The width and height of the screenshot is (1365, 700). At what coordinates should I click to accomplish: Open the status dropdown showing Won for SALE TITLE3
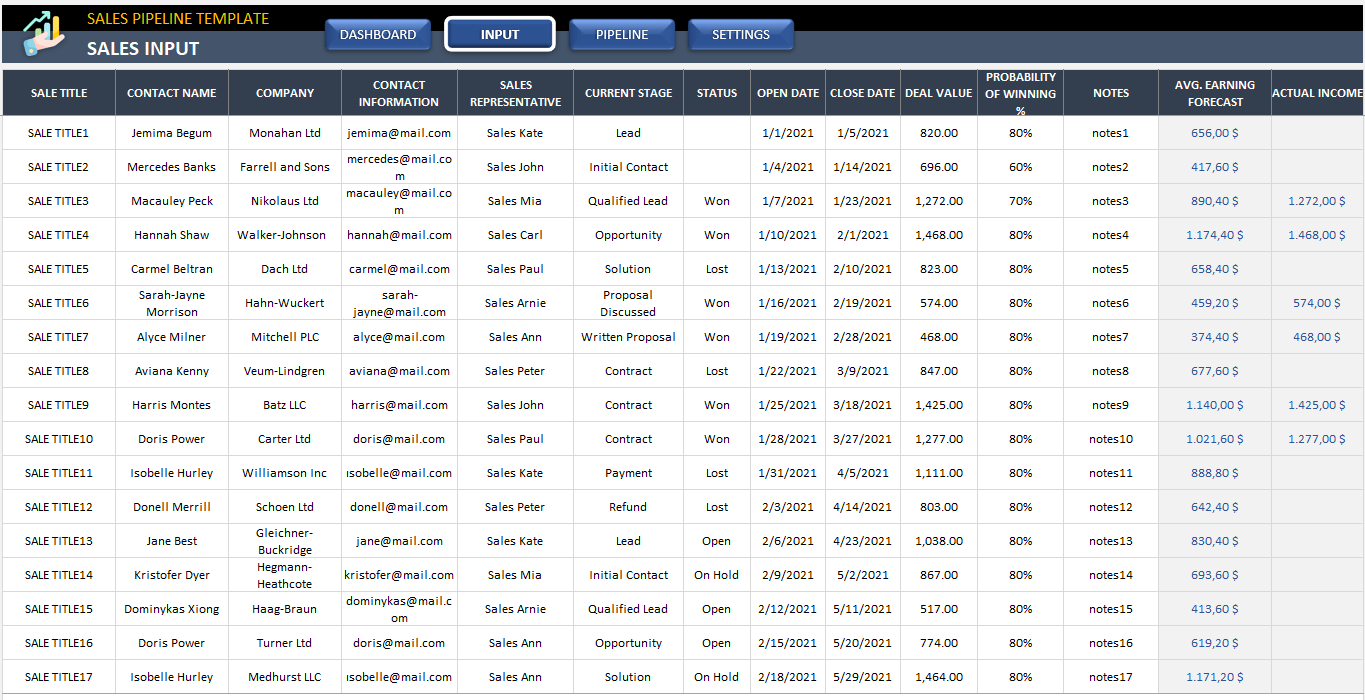pyautogui.click(x=716, y=200)
